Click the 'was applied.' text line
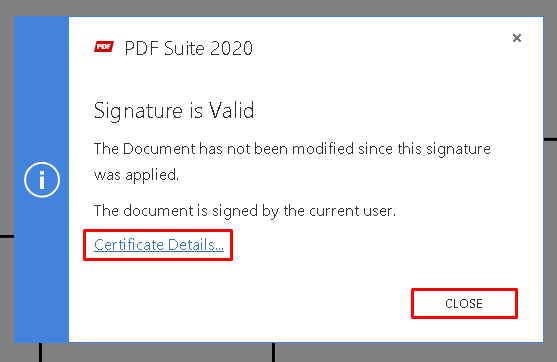This screenshot has width=557, height=362. coord(136,175)
